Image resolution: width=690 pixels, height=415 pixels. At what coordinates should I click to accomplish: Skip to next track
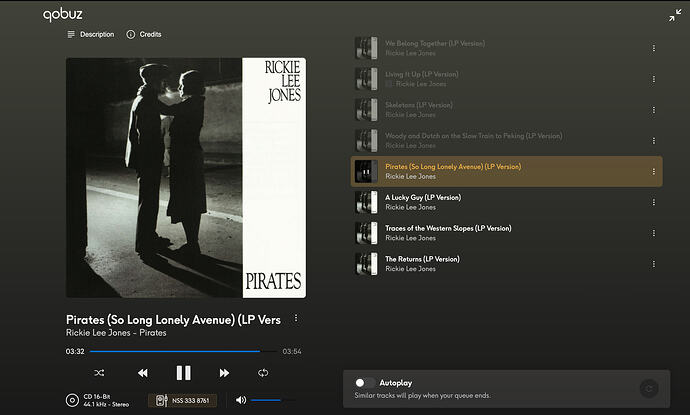coord(224,373)
